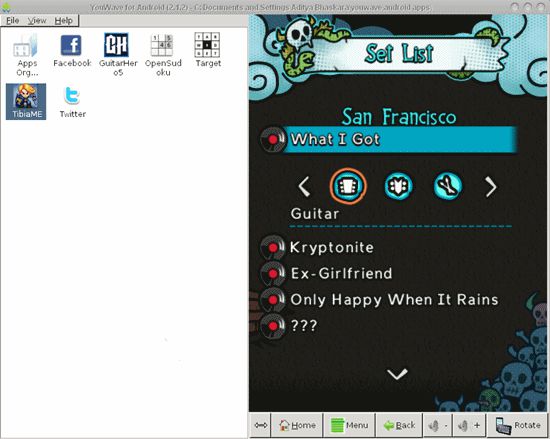Image resolution: width=550 pixels, height=439 pixels.
Task: Show more songs with down chevron
Action: click(397, 374)
